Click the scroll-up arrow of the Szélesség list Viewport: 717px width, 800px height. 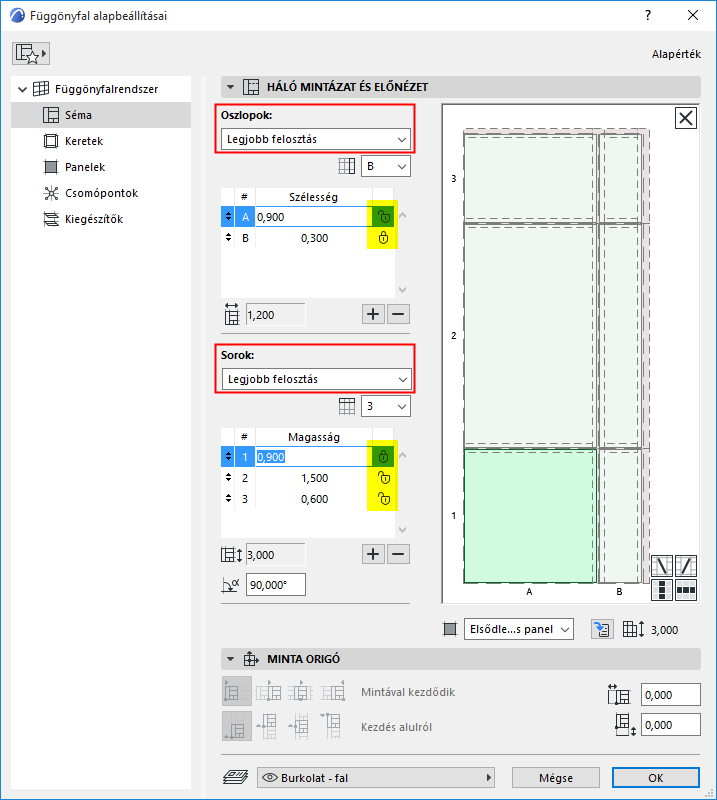(x=402, y=215)
